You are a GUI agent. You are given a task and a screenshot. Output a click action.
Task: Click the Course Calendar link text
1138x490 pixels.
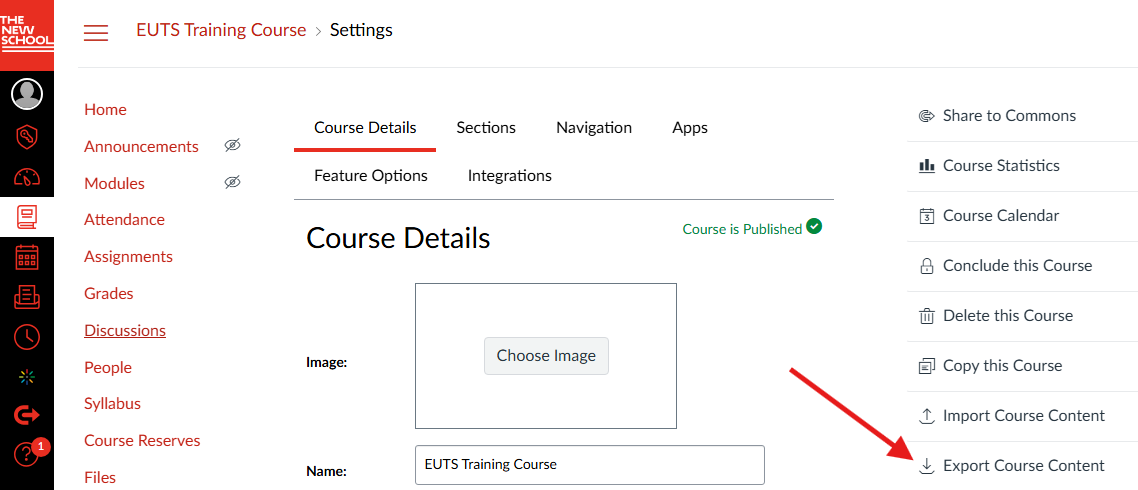pyautogui.click(x=1001, y=216)
